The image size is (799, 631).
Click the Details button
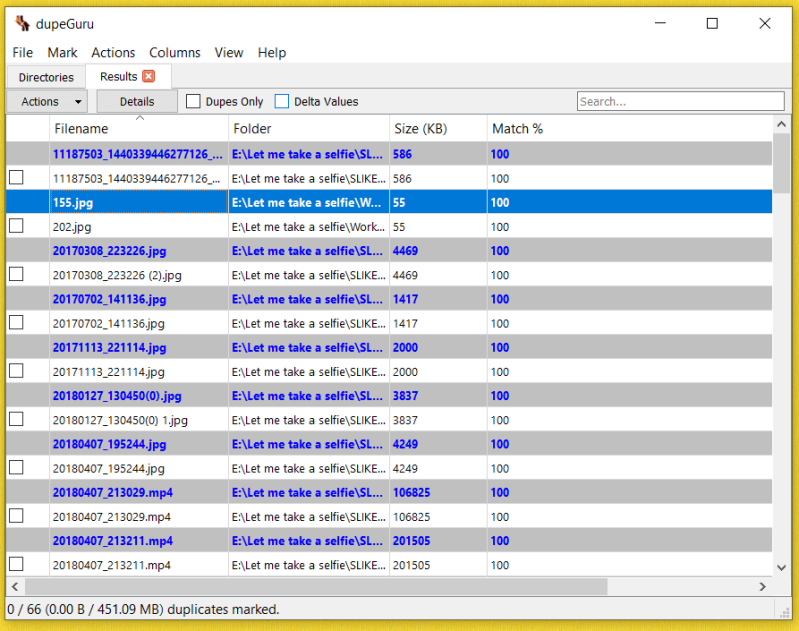coord(137,101)
